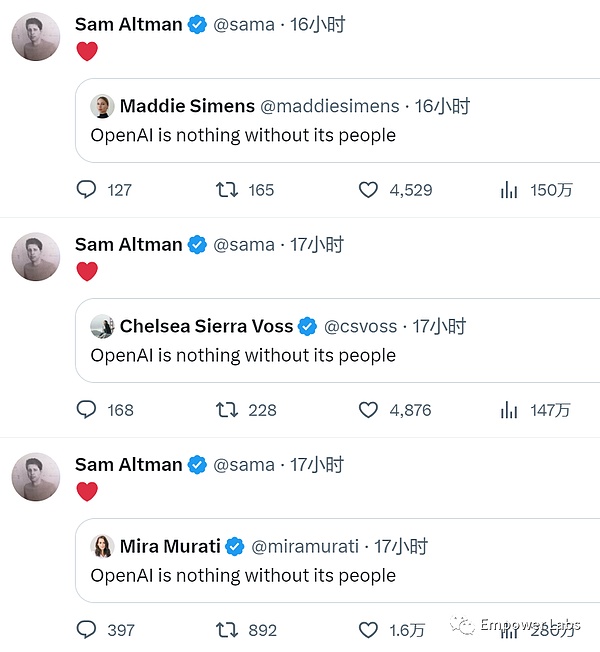Like the tweet with 4,529 likes
Viewport: 600px width, 652px height.
pyautogui.click(x=368, y=190)
